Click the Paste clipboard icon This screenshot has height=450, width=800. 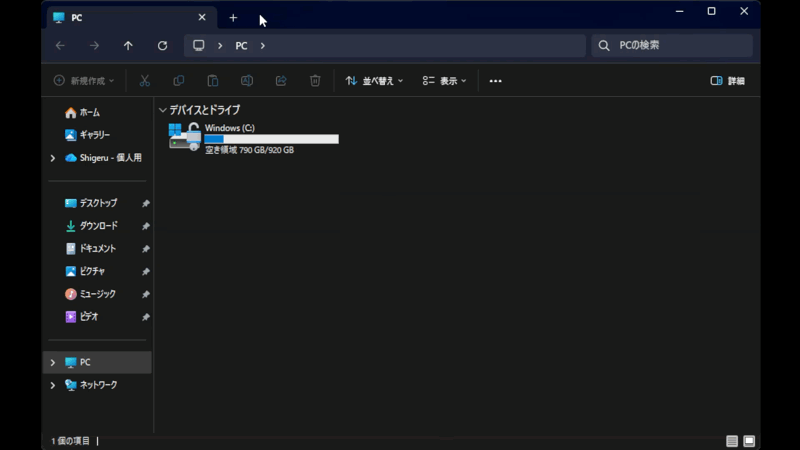[213, 81]
